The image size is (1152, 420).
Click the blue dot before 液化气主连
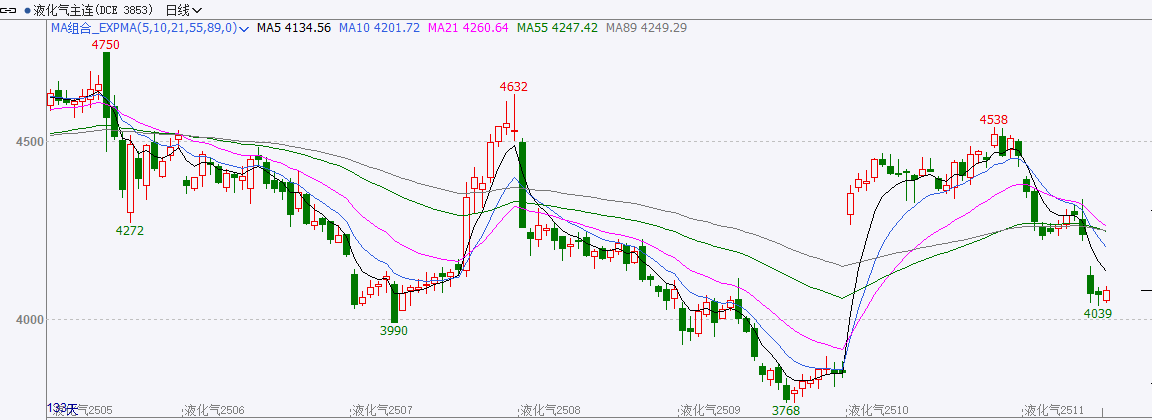[27, 10]
